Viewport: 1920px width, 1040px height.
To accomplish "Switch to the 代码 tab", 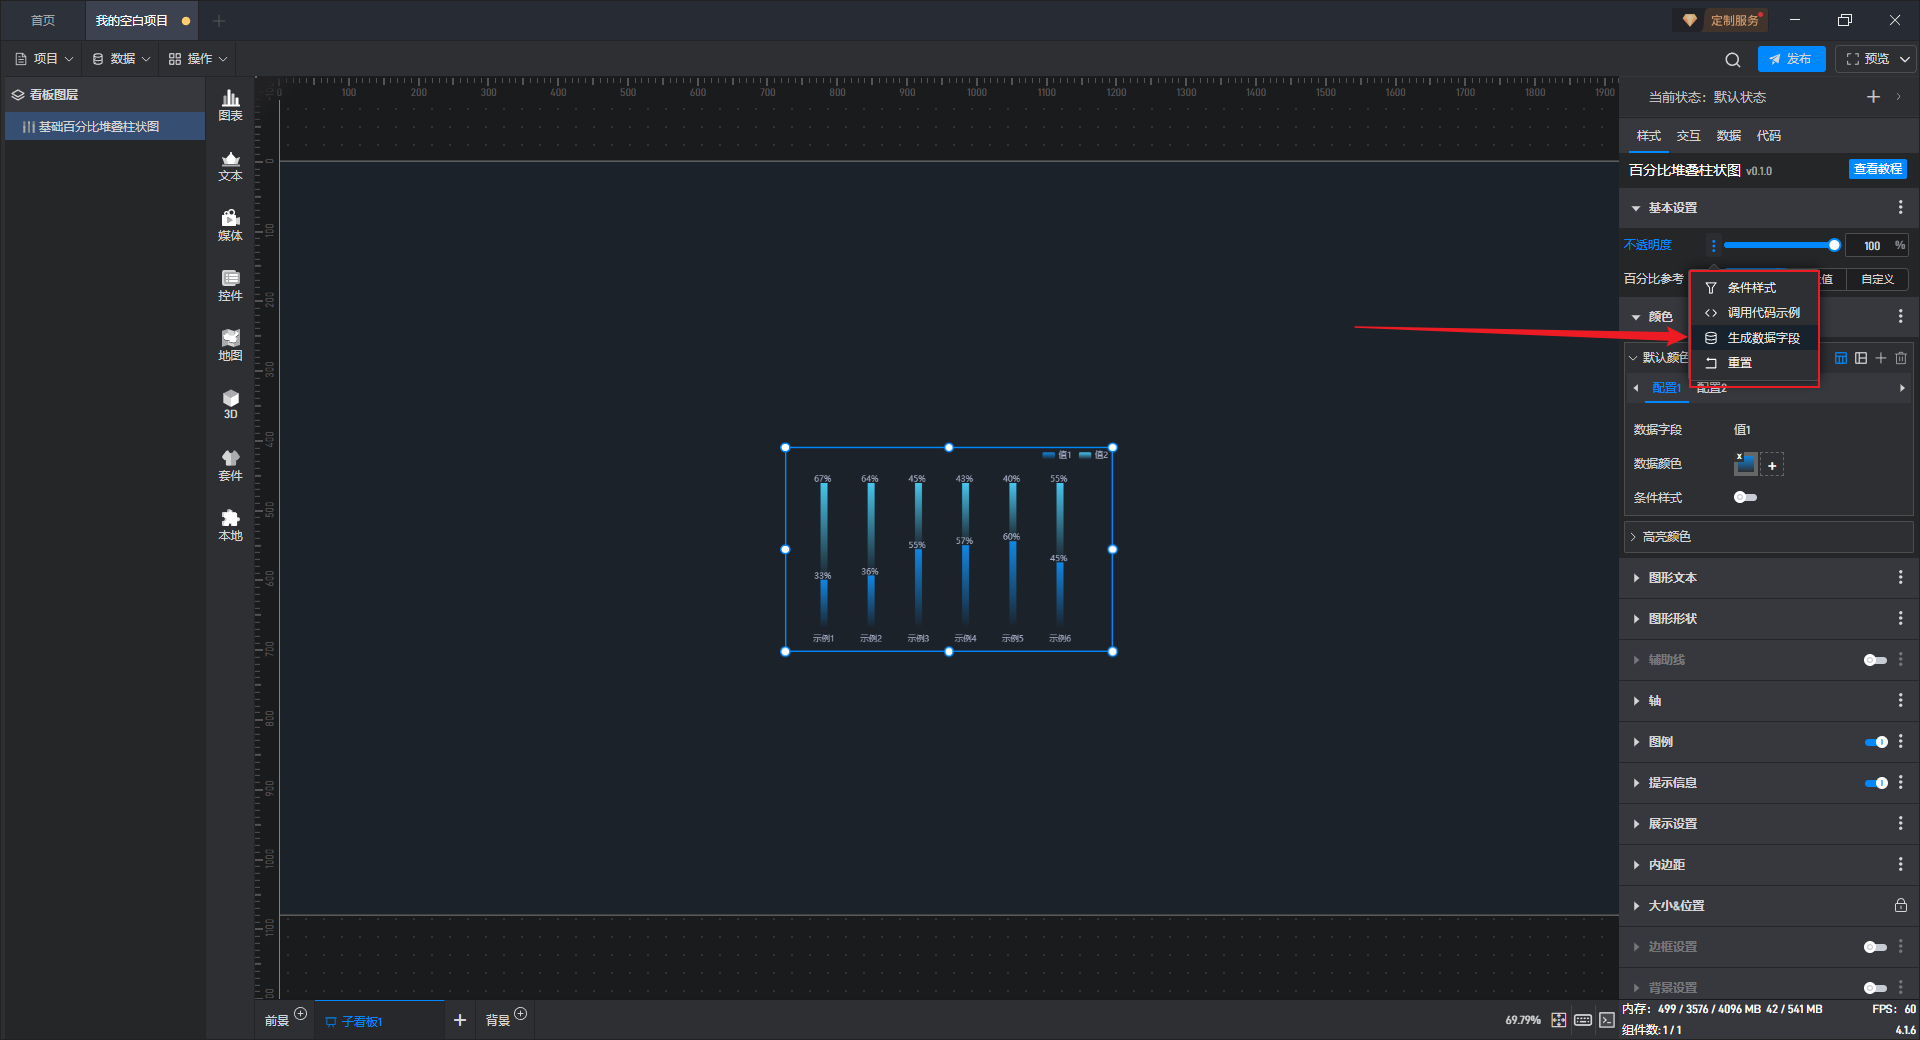I will tap(1768, 136).
